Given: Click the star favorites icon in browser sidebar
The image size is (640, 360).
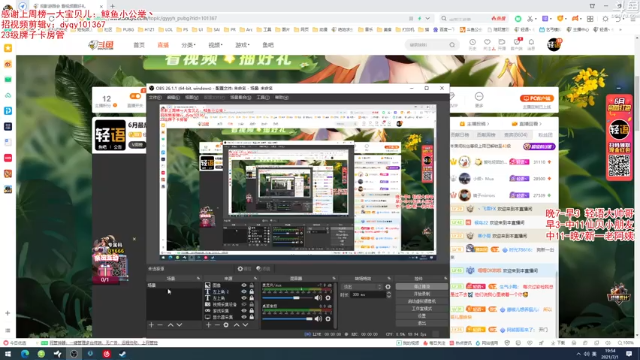Looking at the screenshot, I should (x=8, y=48).
